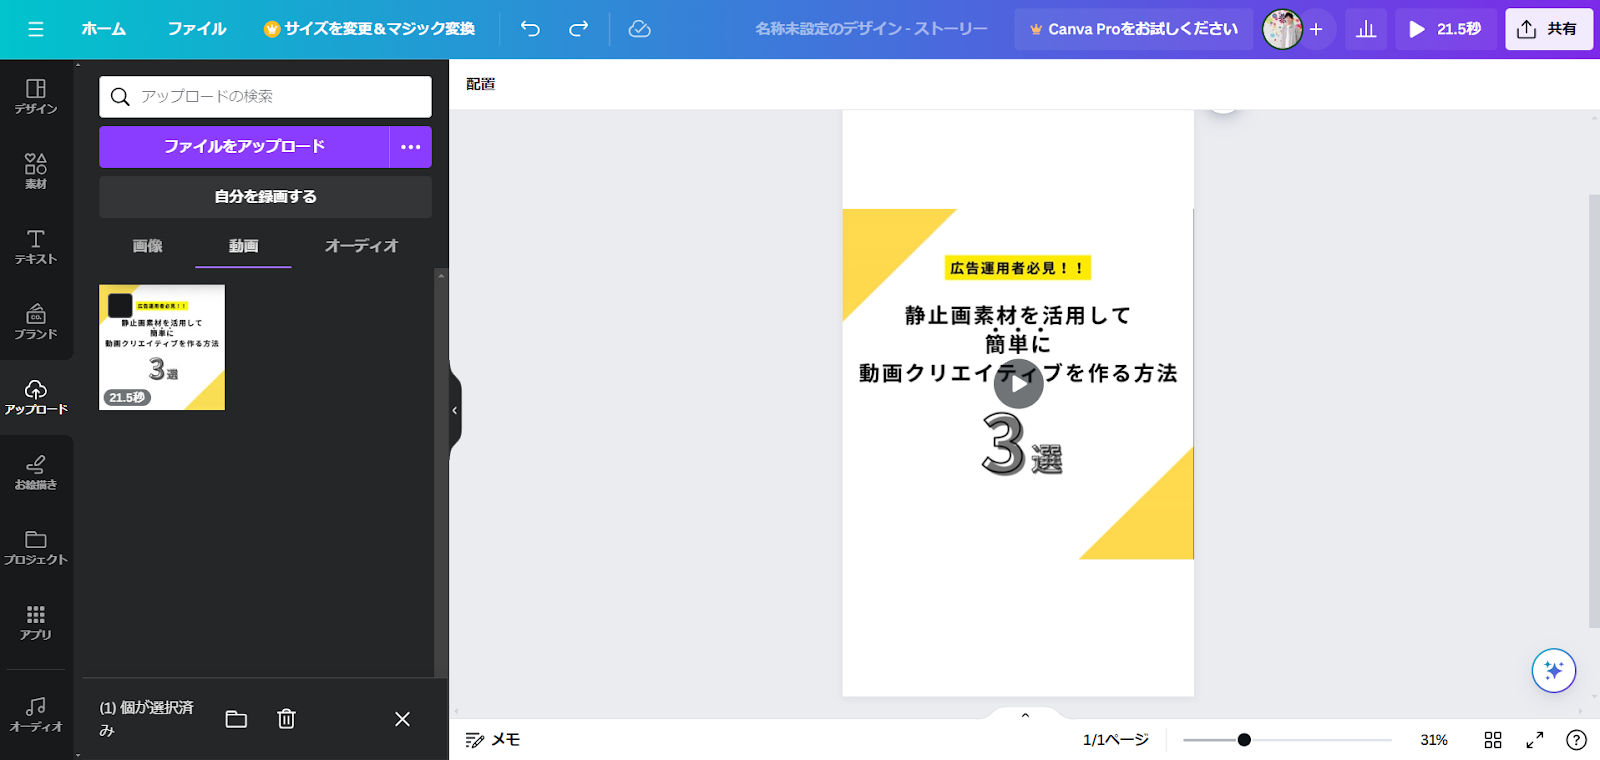Switch to the オーディオ audio tab

(x=361, y=246)
